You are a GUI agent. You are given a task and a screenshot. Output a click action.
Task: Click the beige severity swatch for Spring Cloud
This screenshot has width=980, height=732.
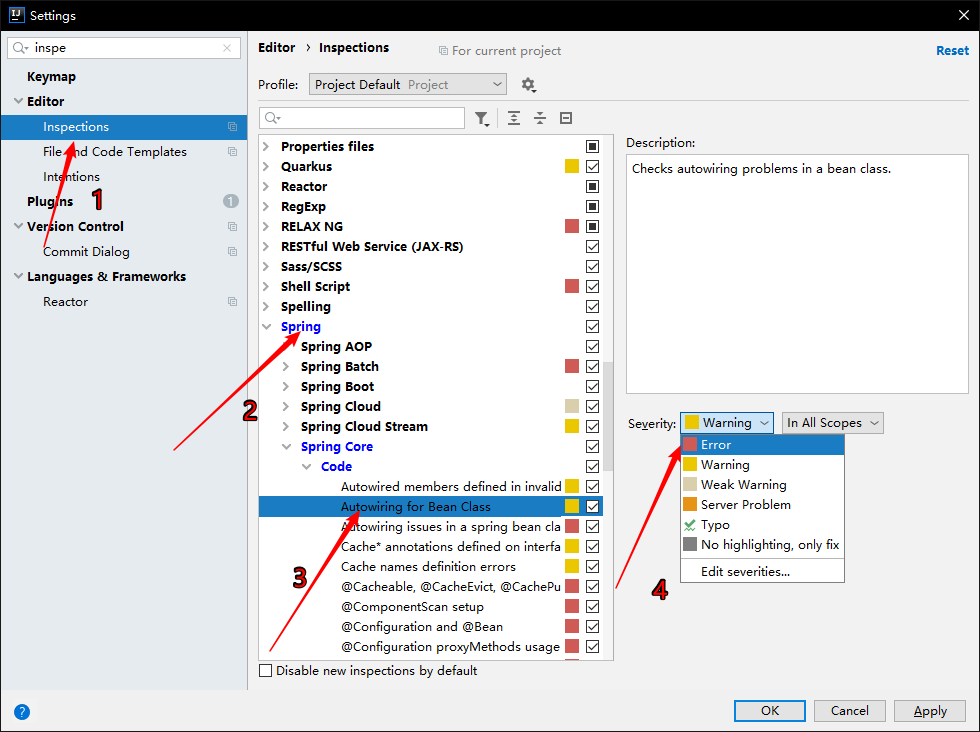572,406
